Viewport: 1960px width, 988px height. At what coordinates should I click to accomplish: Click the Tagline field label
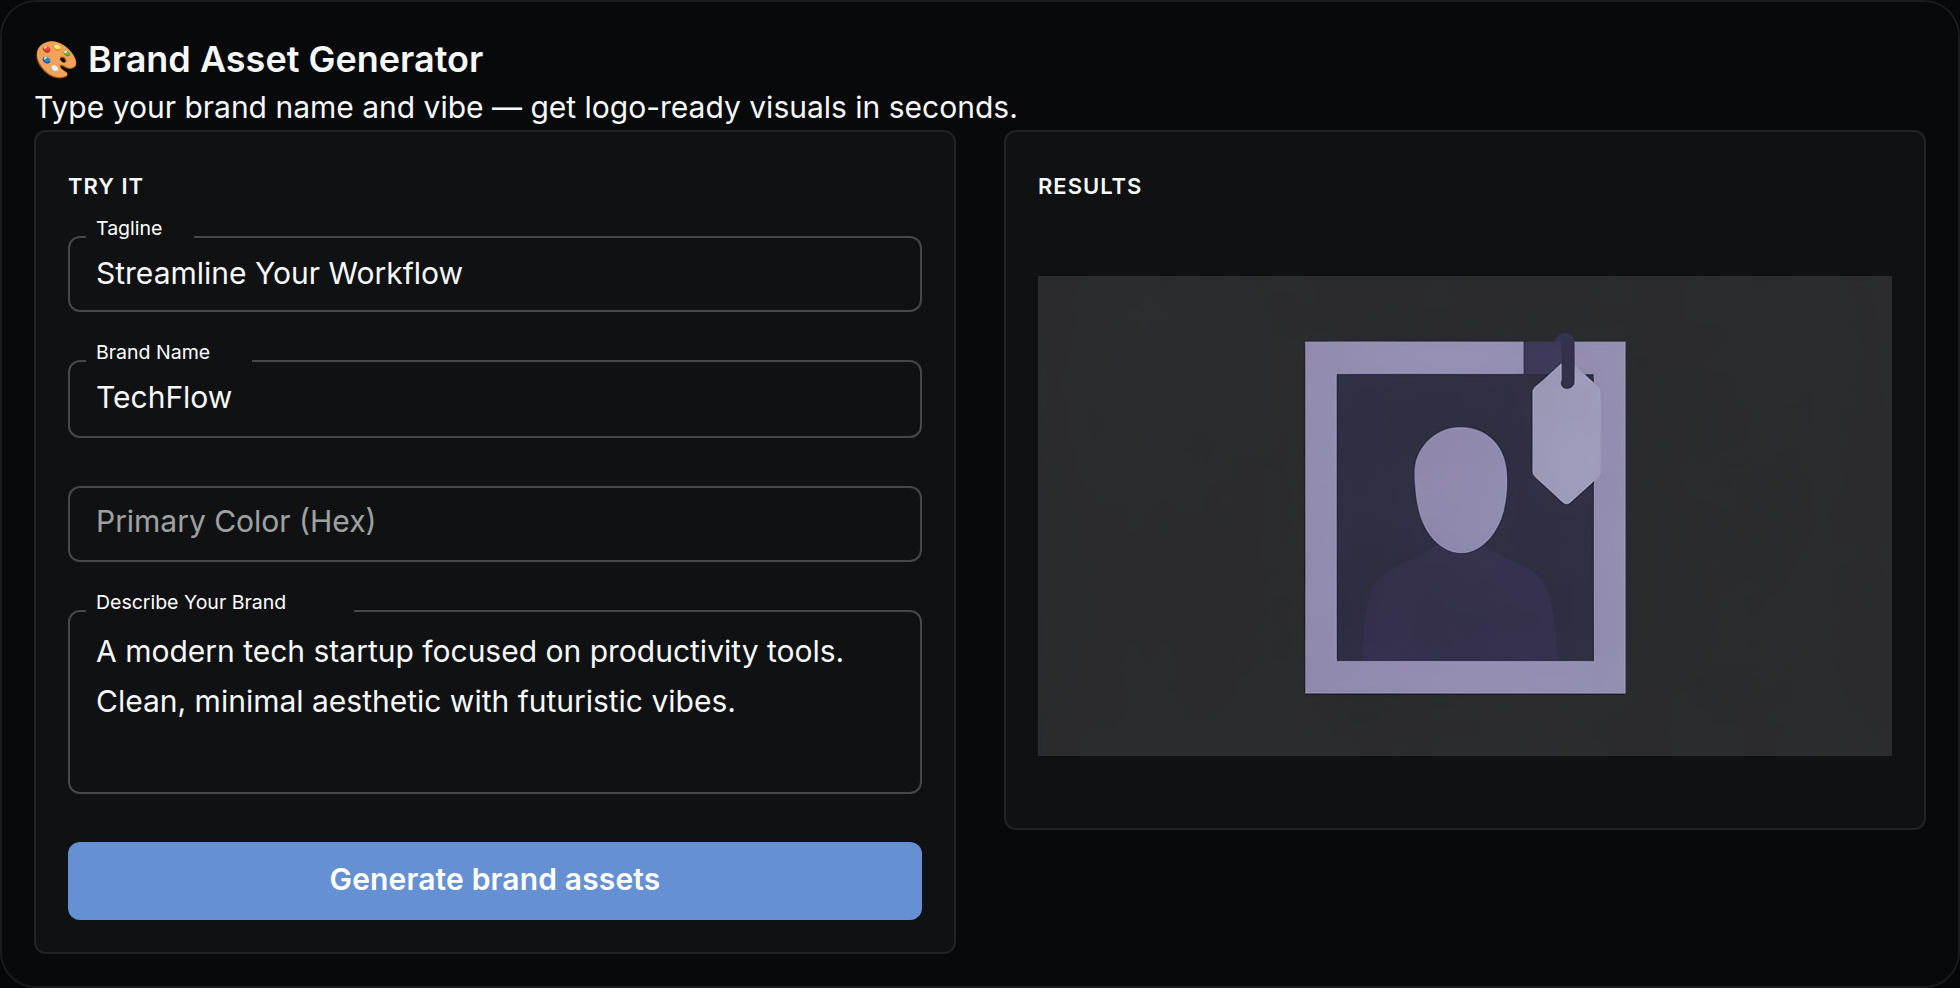pos(129,228)
